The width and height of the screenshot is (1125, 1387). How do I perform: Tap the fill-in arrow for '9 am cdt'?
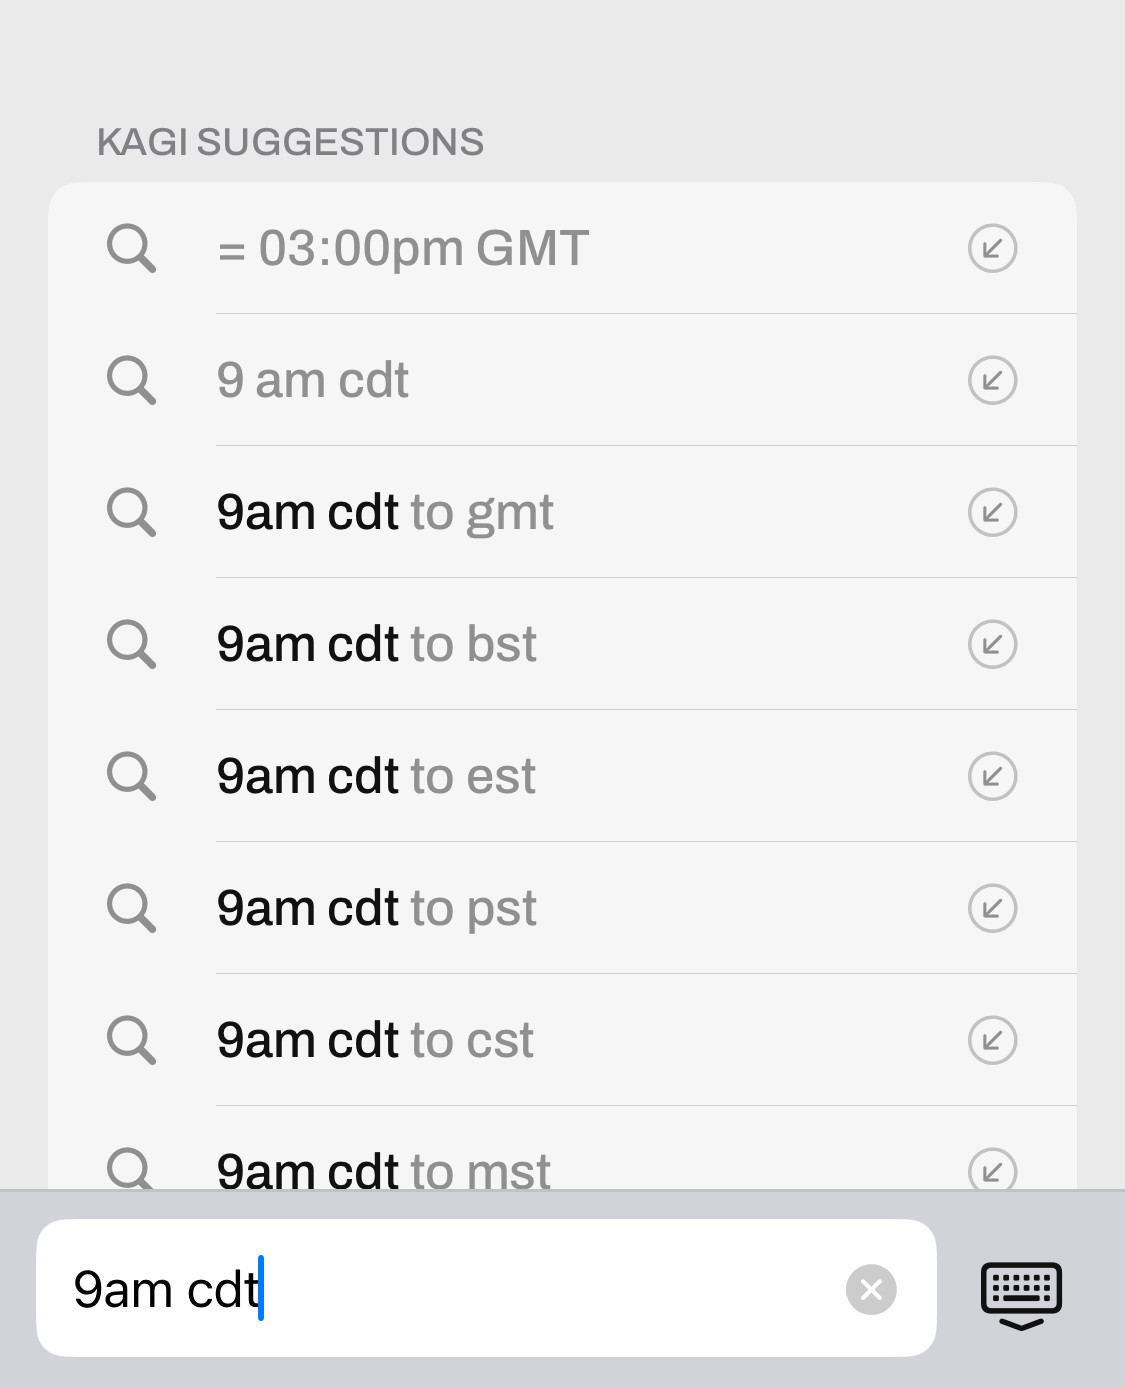992,380
